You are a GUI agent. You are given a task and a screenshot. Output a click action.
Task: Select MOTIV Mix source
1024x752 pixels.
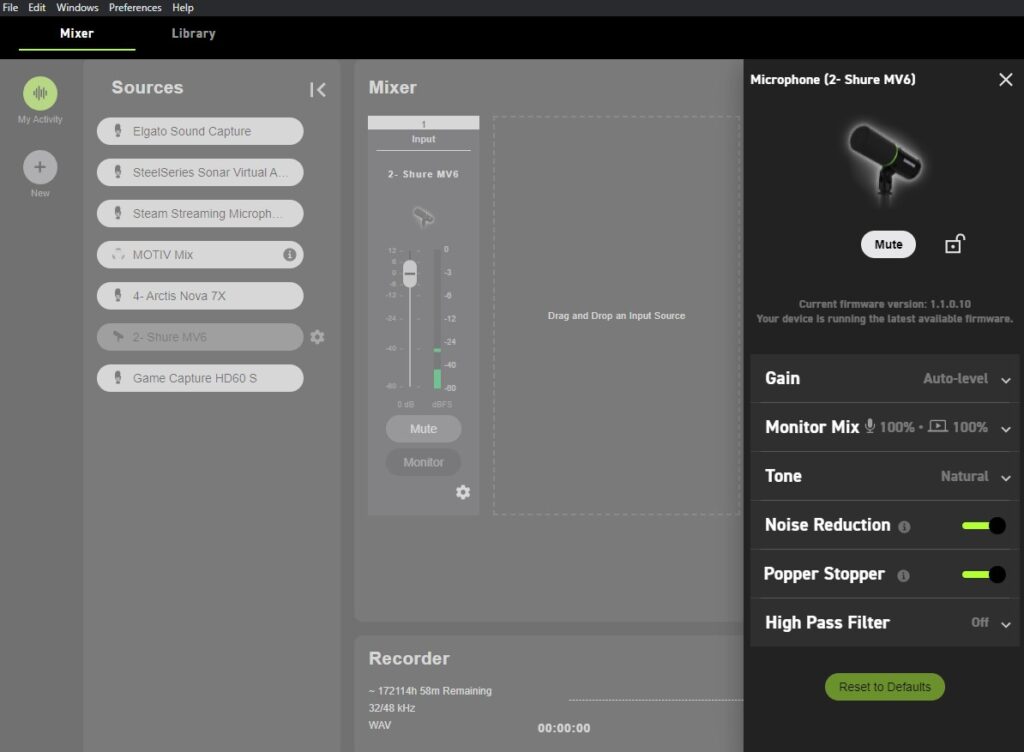200,255
